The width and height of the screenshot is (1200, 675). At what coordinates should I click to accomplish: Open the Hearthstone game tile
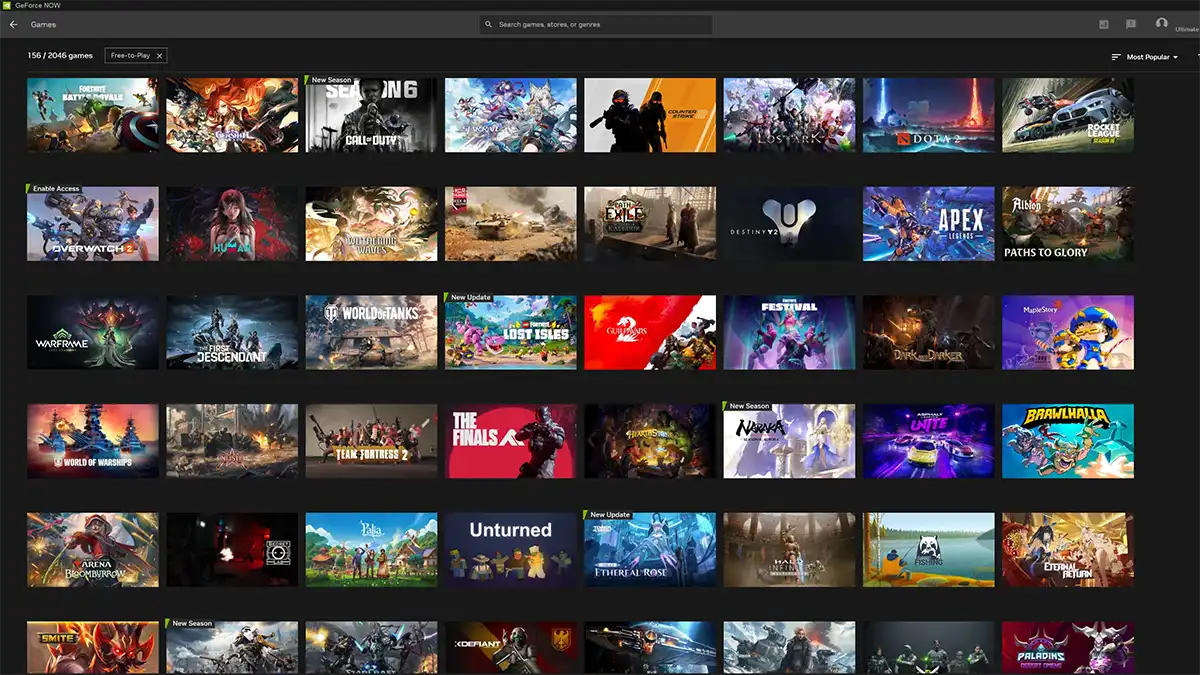tap(651, 441)
